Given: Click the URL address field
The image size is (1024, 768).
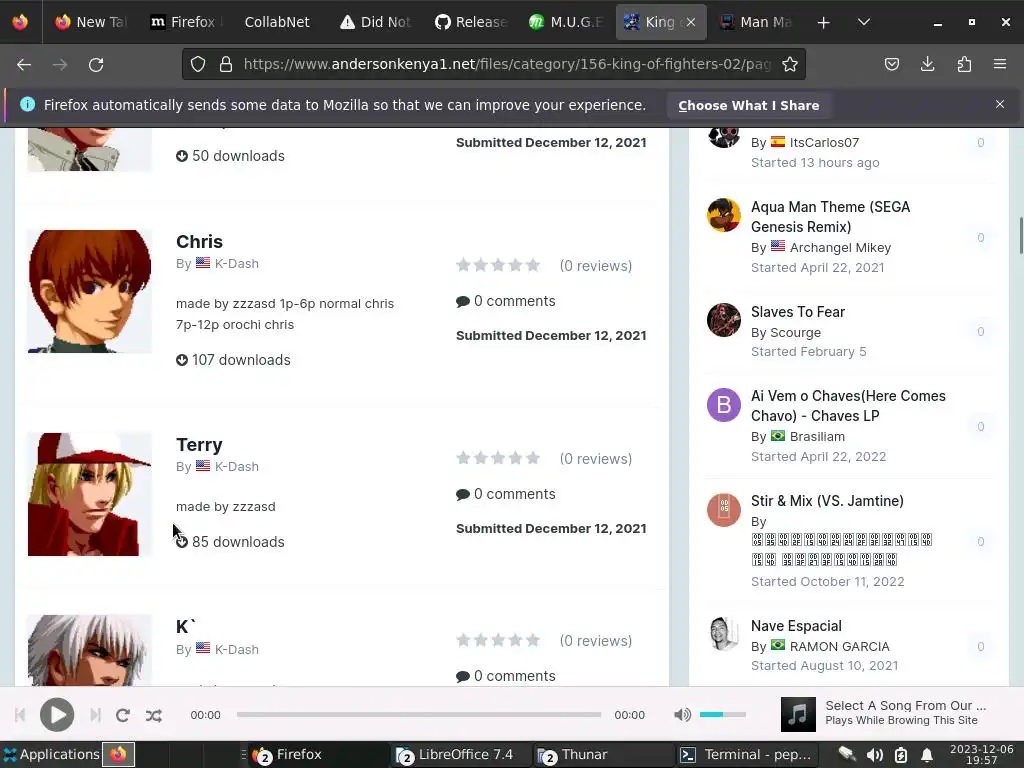Looking at the screenshot, I should point(507,64).
